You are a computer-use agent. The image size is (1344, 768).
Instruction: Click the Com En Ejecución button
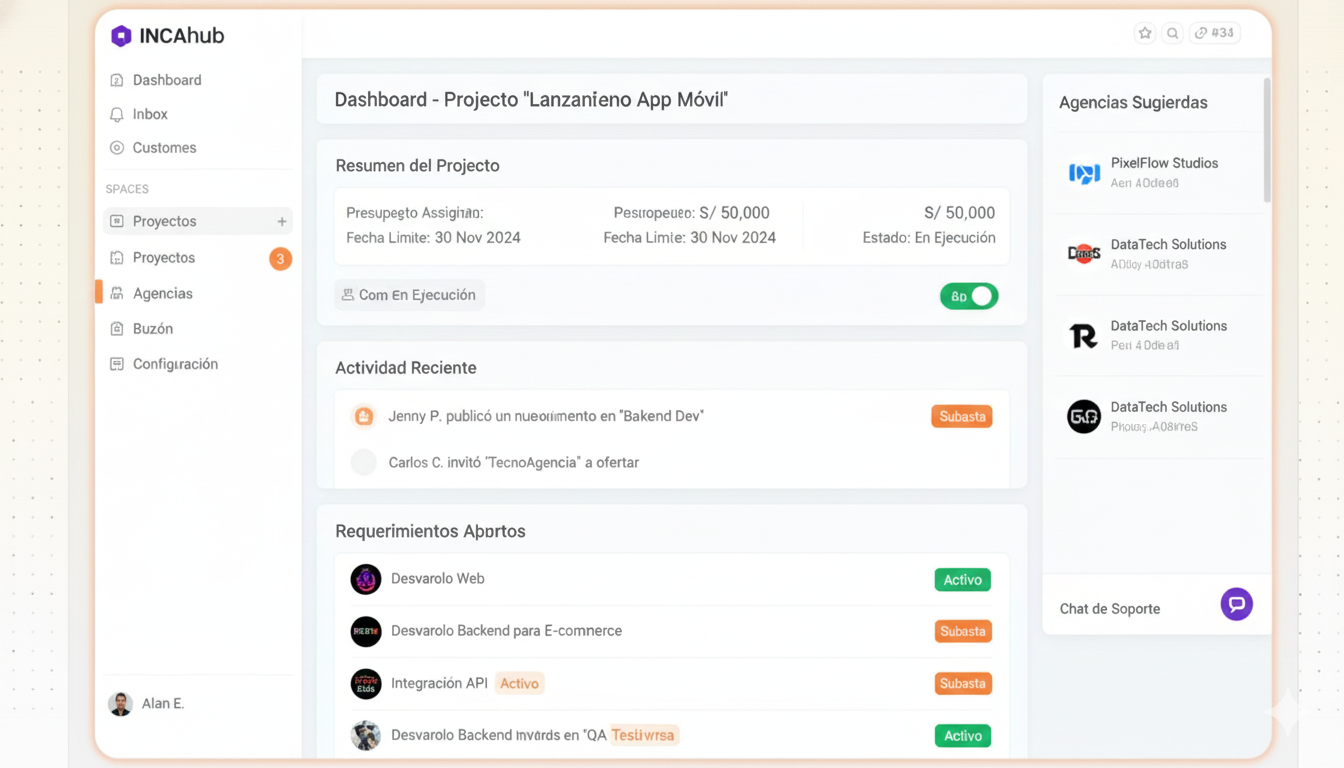pyautogui.click(x=409, y=295)
